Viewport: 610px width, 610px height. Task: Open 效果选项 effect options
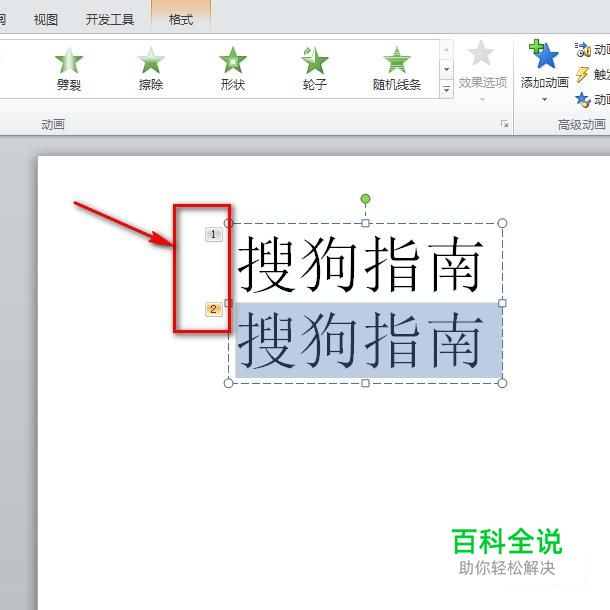tap(482, 72)
